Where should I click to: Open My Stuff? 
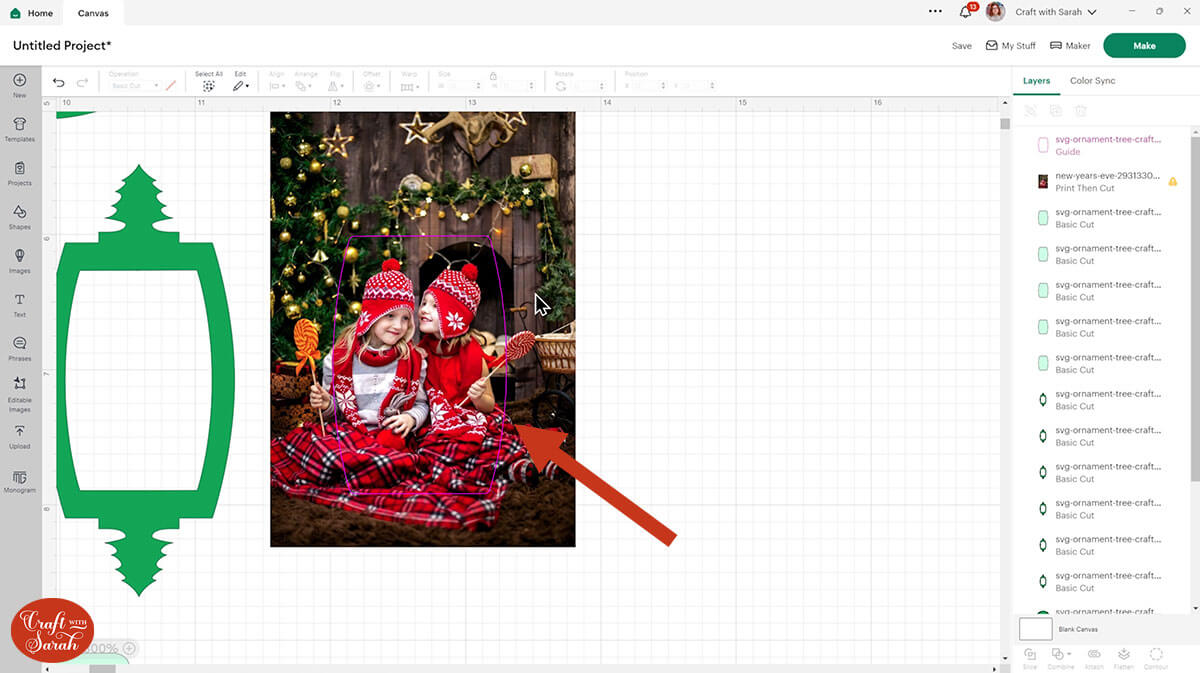(x=1011, y=46)
